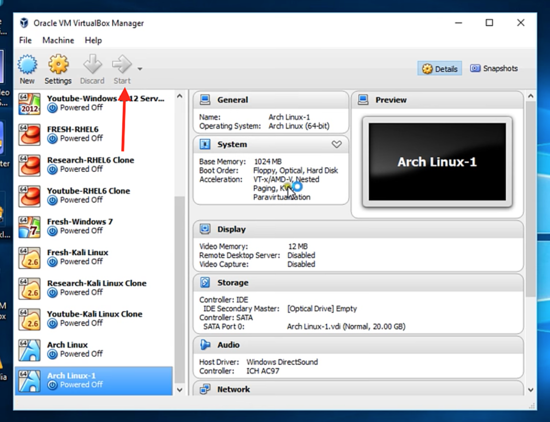This screenshot has height=422, width=550.
Task: Collapse the System section chevron
Action: coord(337,144)
